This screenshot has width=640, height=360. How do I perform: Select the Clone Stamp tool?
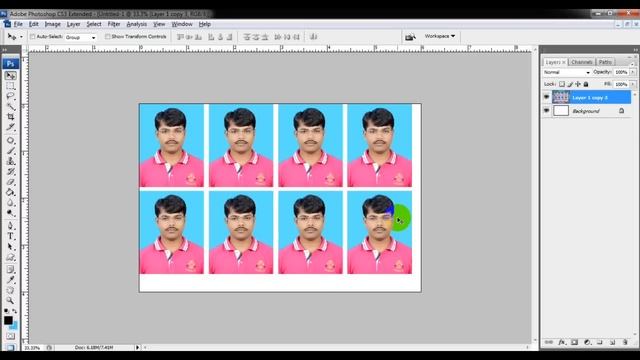pyautogui.click(x=11, y=161)
